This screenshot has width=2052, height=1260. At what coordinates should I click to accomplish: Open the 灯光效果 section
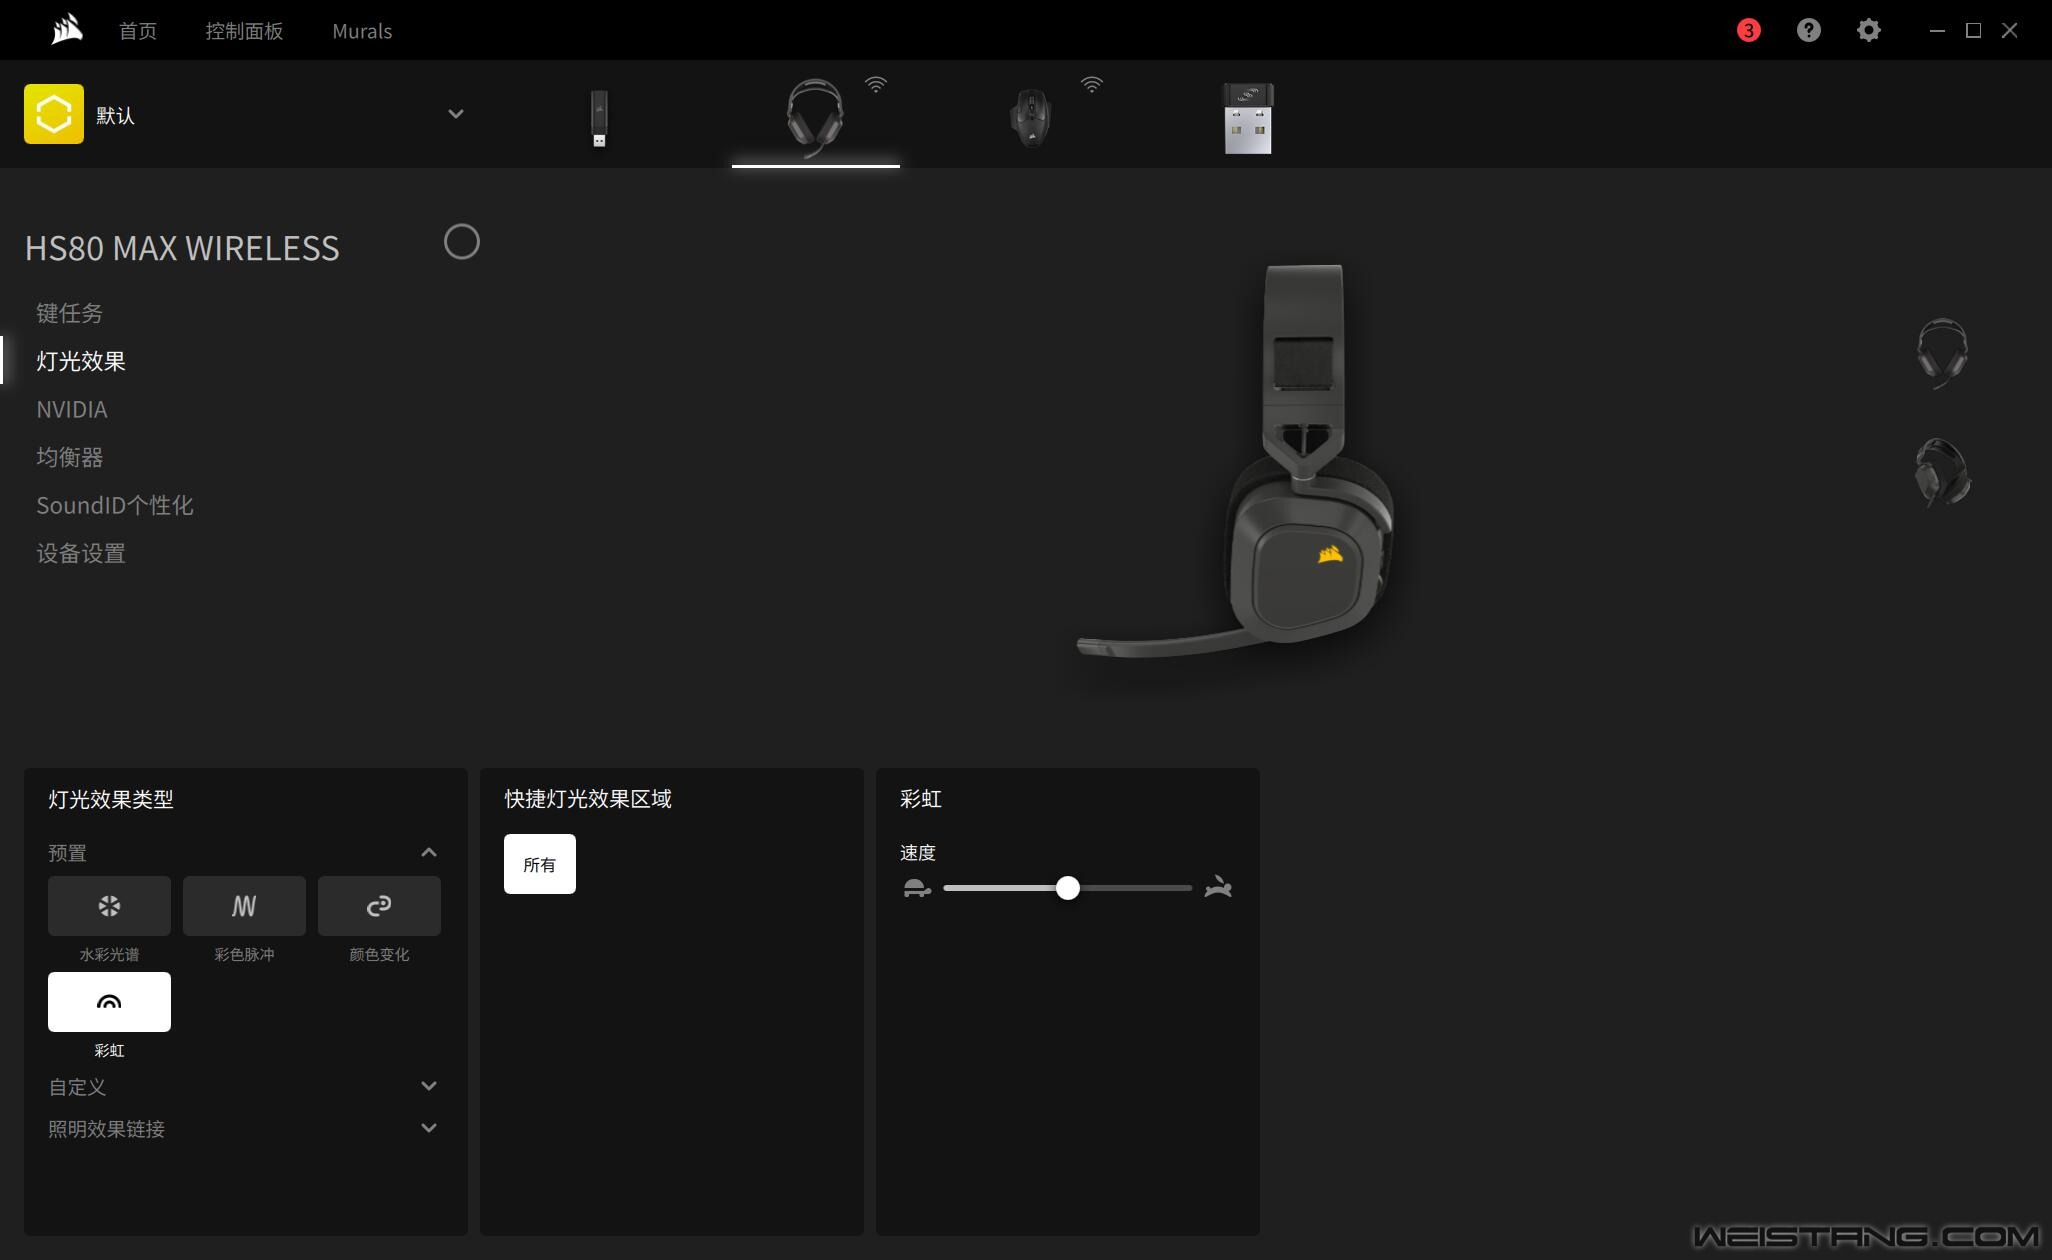[81, 361]
